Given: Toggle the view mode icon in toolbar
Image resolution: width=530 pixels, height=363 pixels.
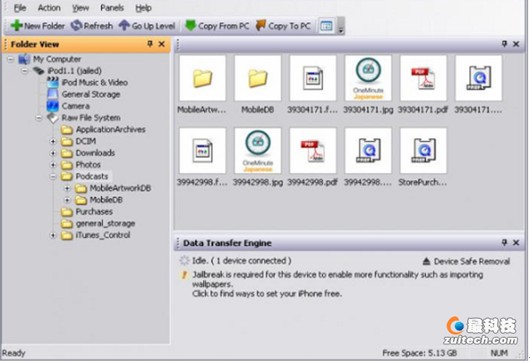Looking at the screenshot, I should click(x=326, y=26).
